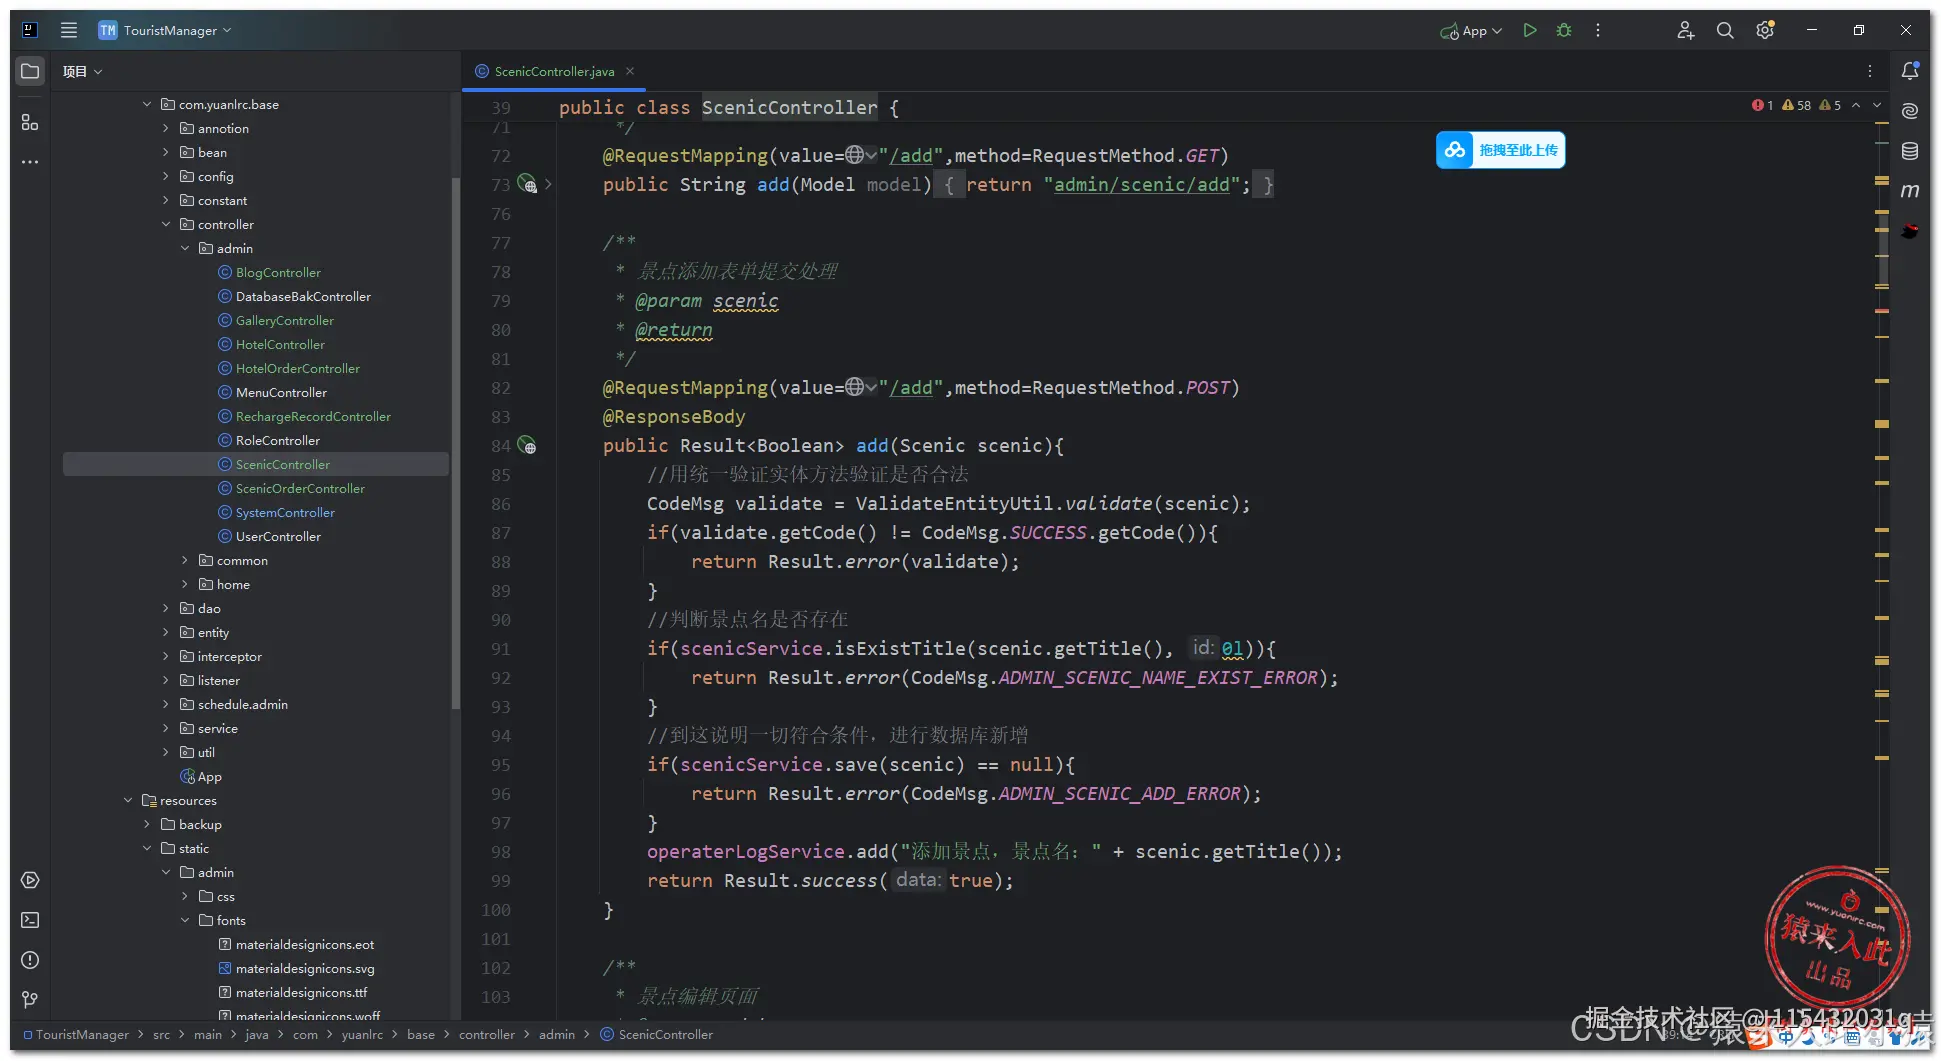
Task: Collapse the controller package
Action: click(x=166, y=224)
